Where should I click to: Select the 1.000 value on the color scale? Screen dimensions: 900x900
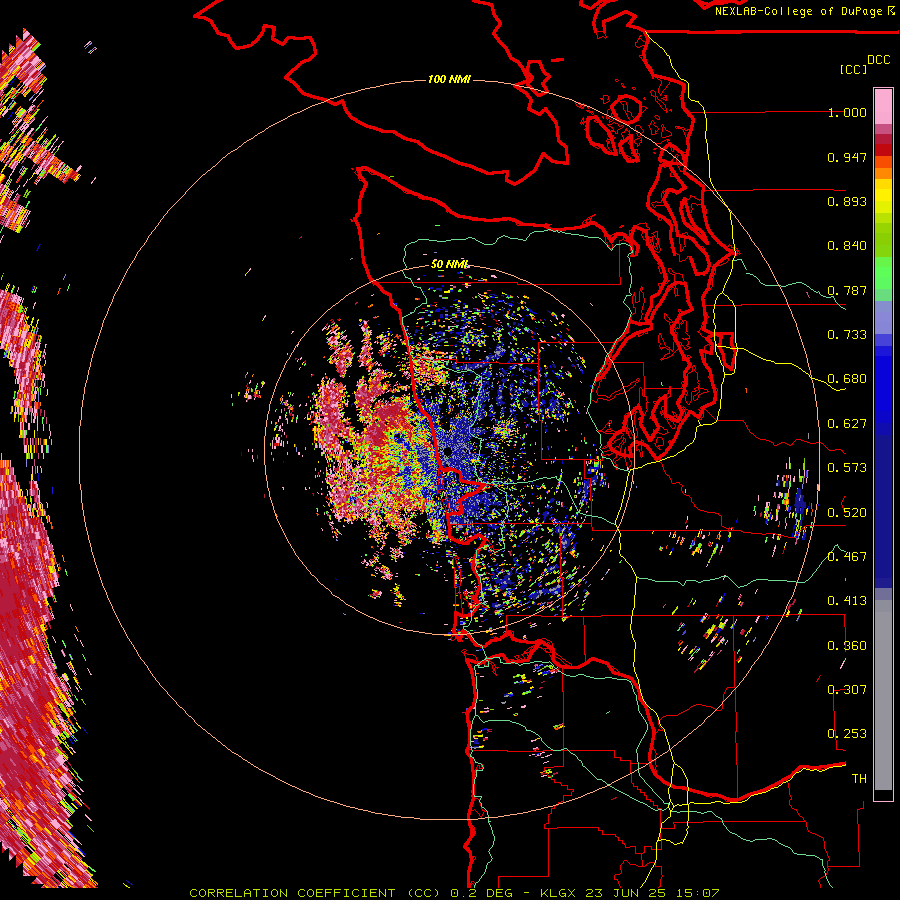pos(847,113)
